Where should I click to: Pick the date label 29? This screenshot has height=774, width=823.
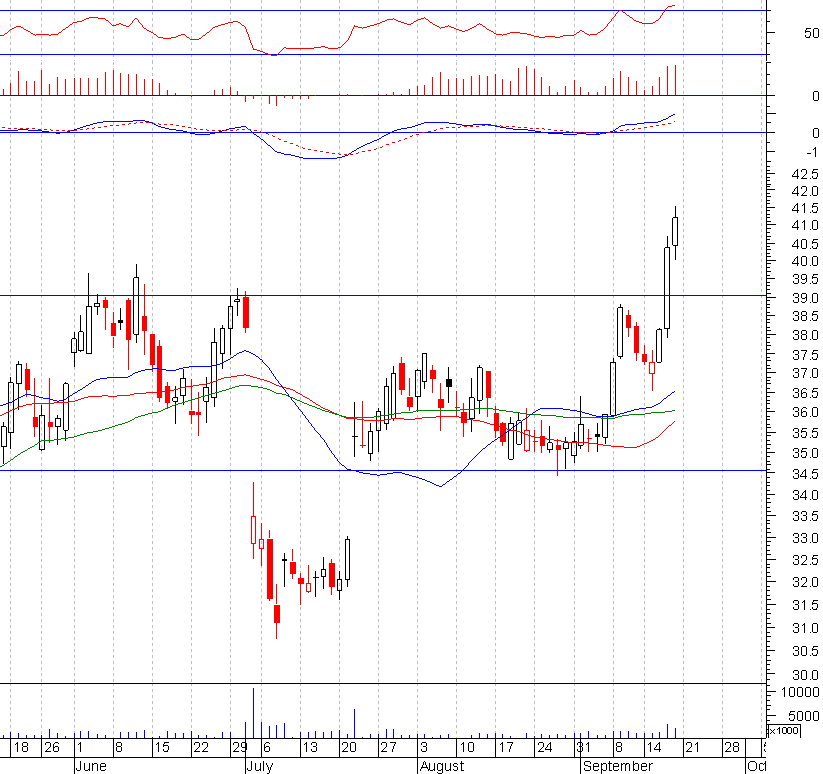point(239,747)
